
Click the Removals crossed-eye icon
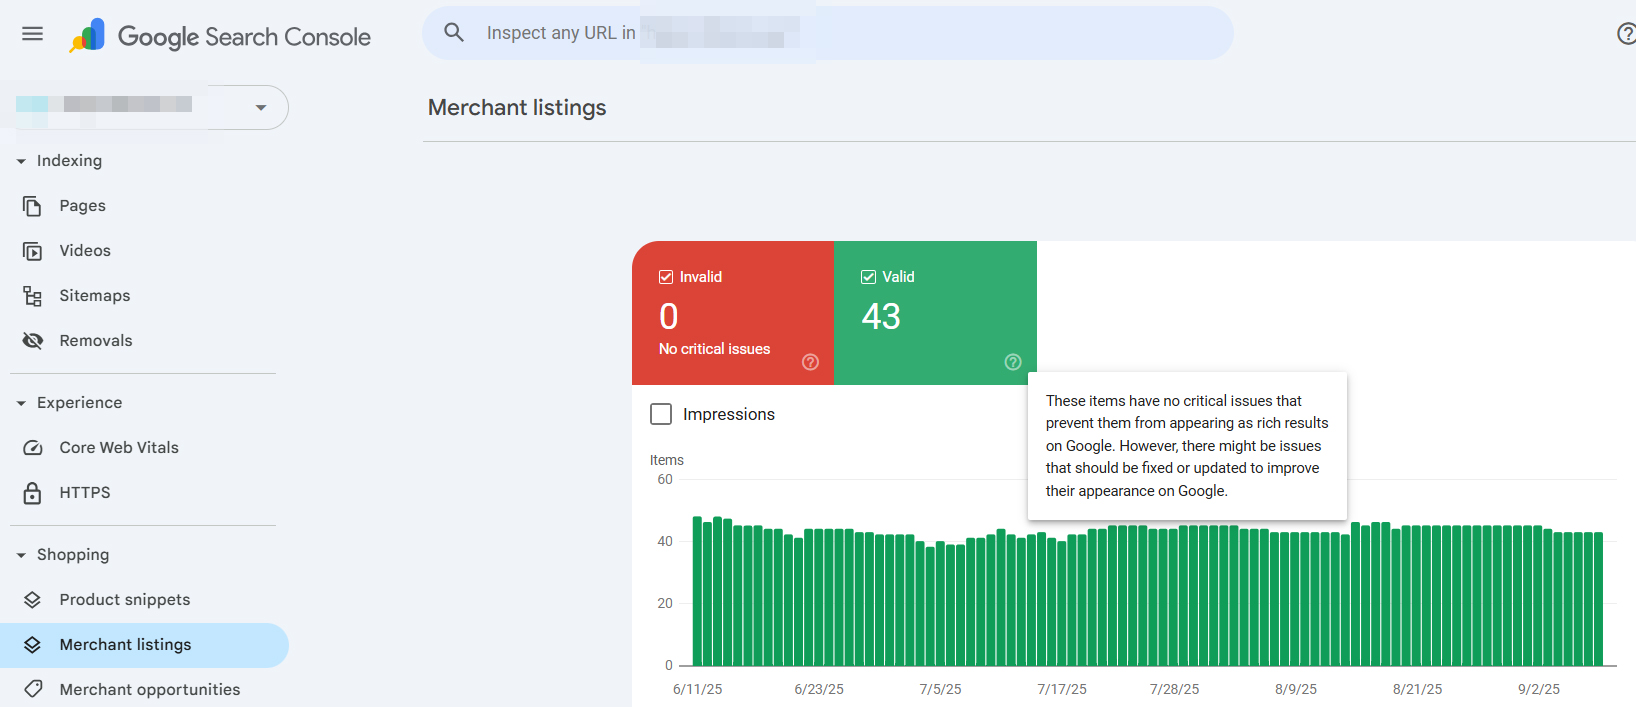click(33, 341)
